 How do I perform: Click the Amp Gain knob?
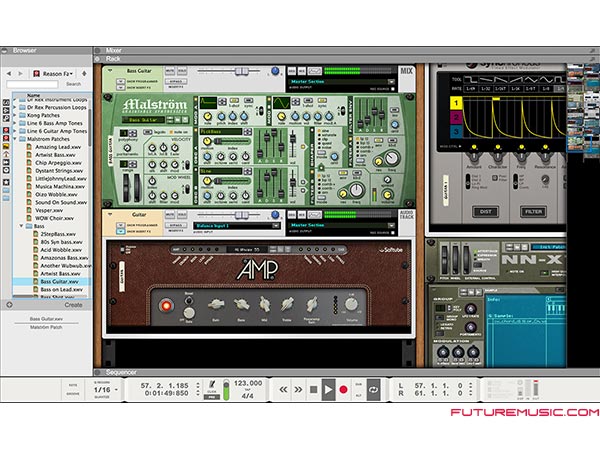(216, 305)
